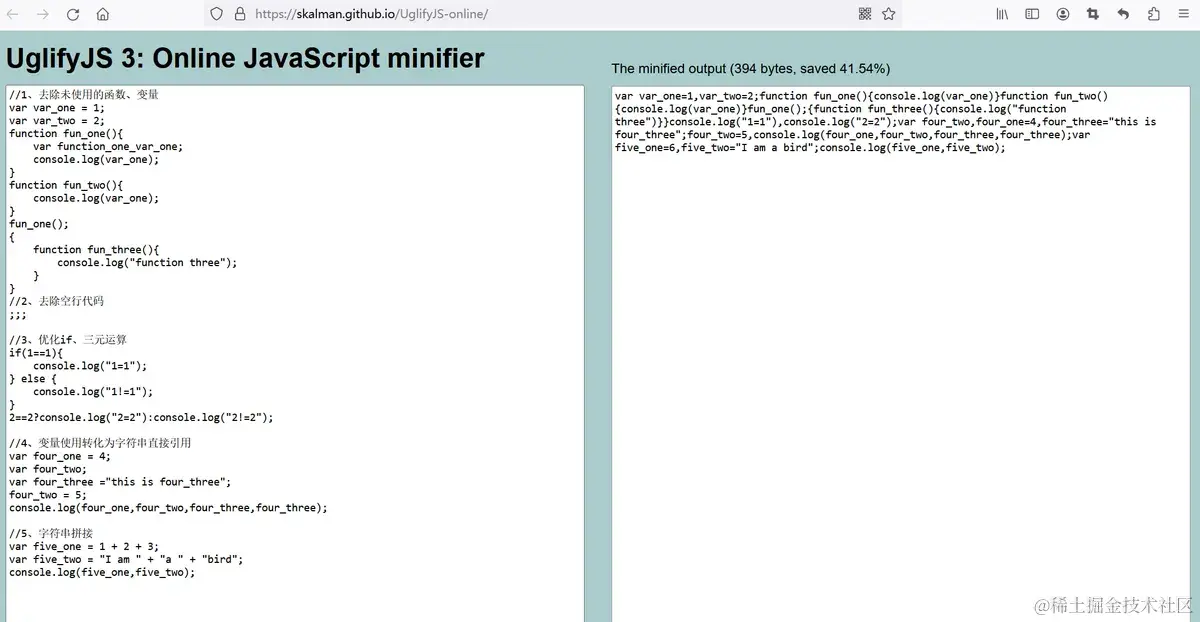Click 'var var_one=1,var_two=2' in minified output

click(684, 96)
